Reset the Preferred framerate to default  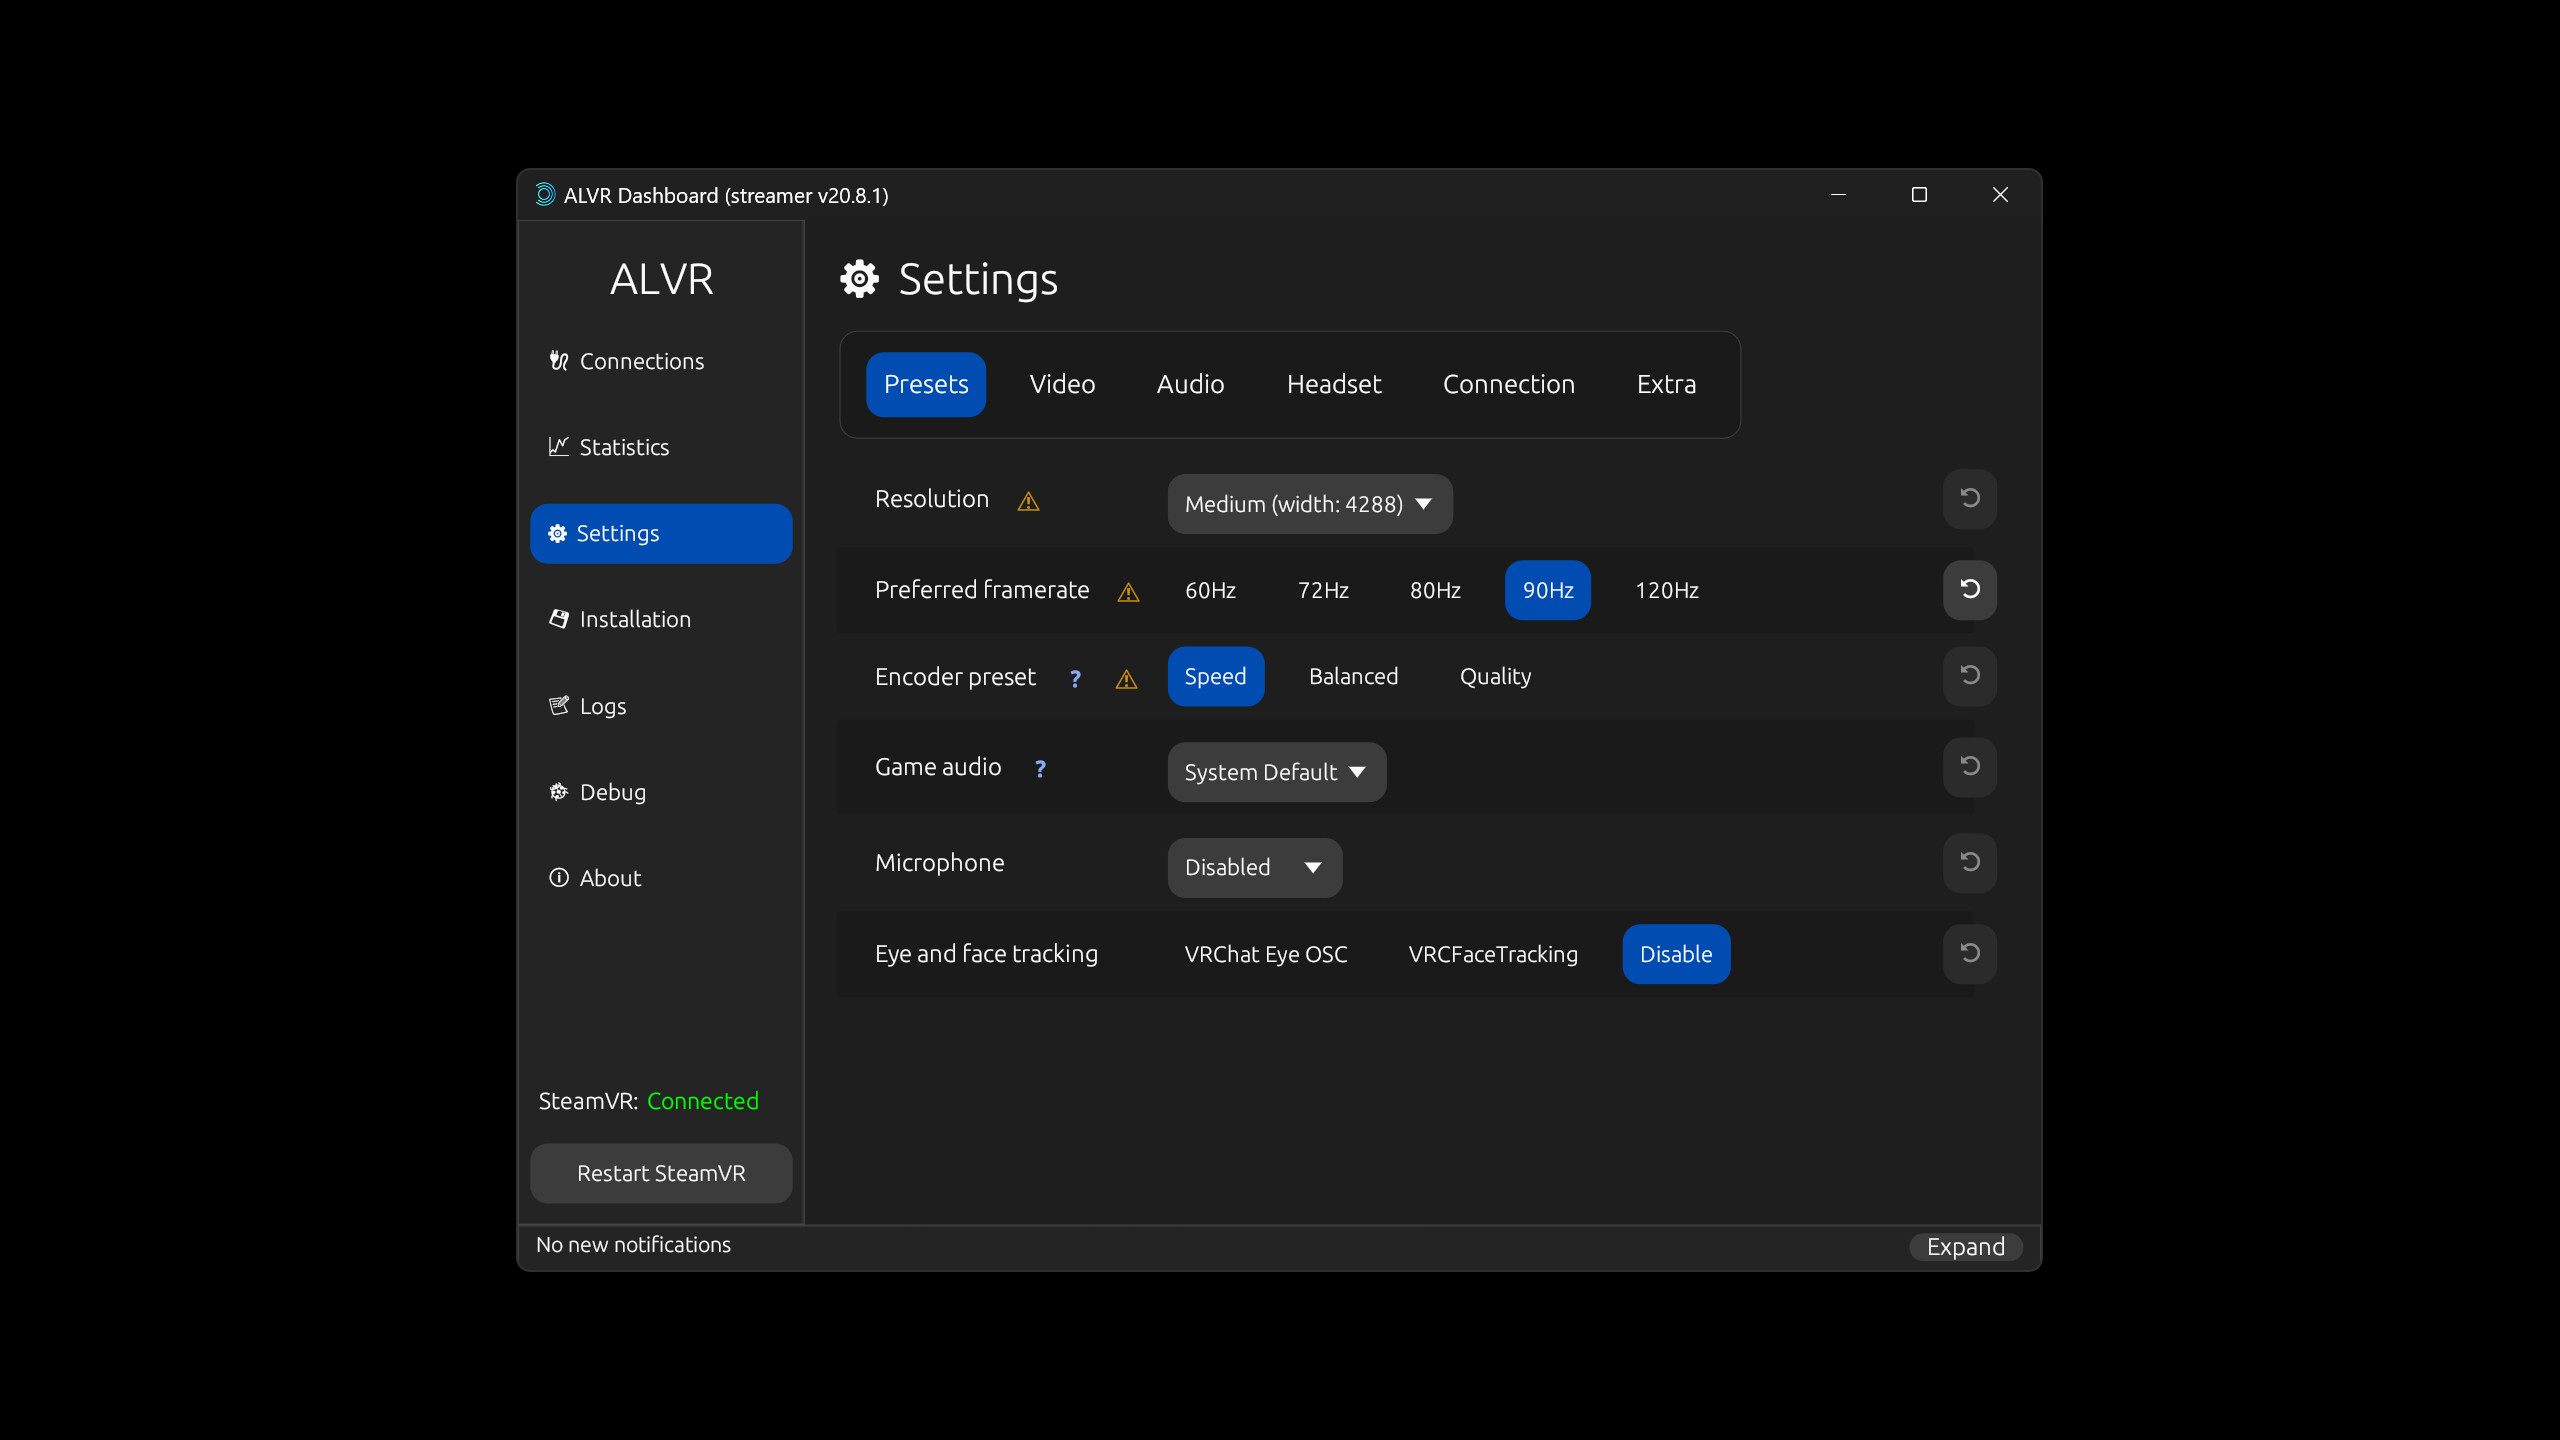click(1968, 590)
